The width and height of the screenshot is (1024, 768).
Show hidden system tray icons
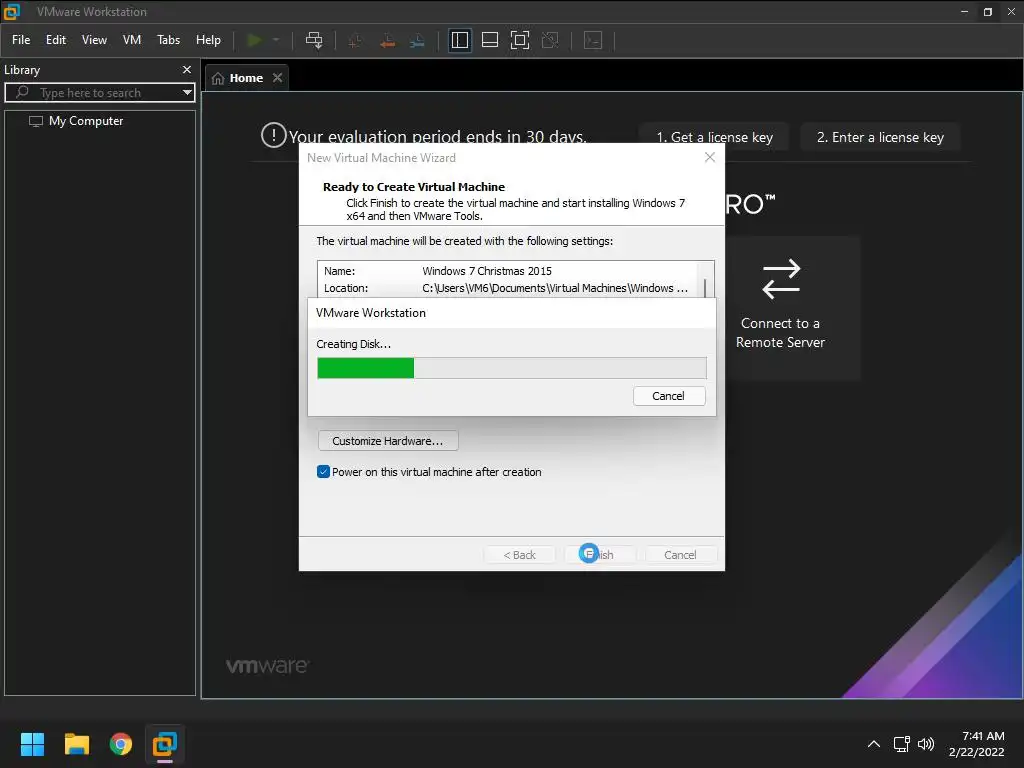coord(874,744)
